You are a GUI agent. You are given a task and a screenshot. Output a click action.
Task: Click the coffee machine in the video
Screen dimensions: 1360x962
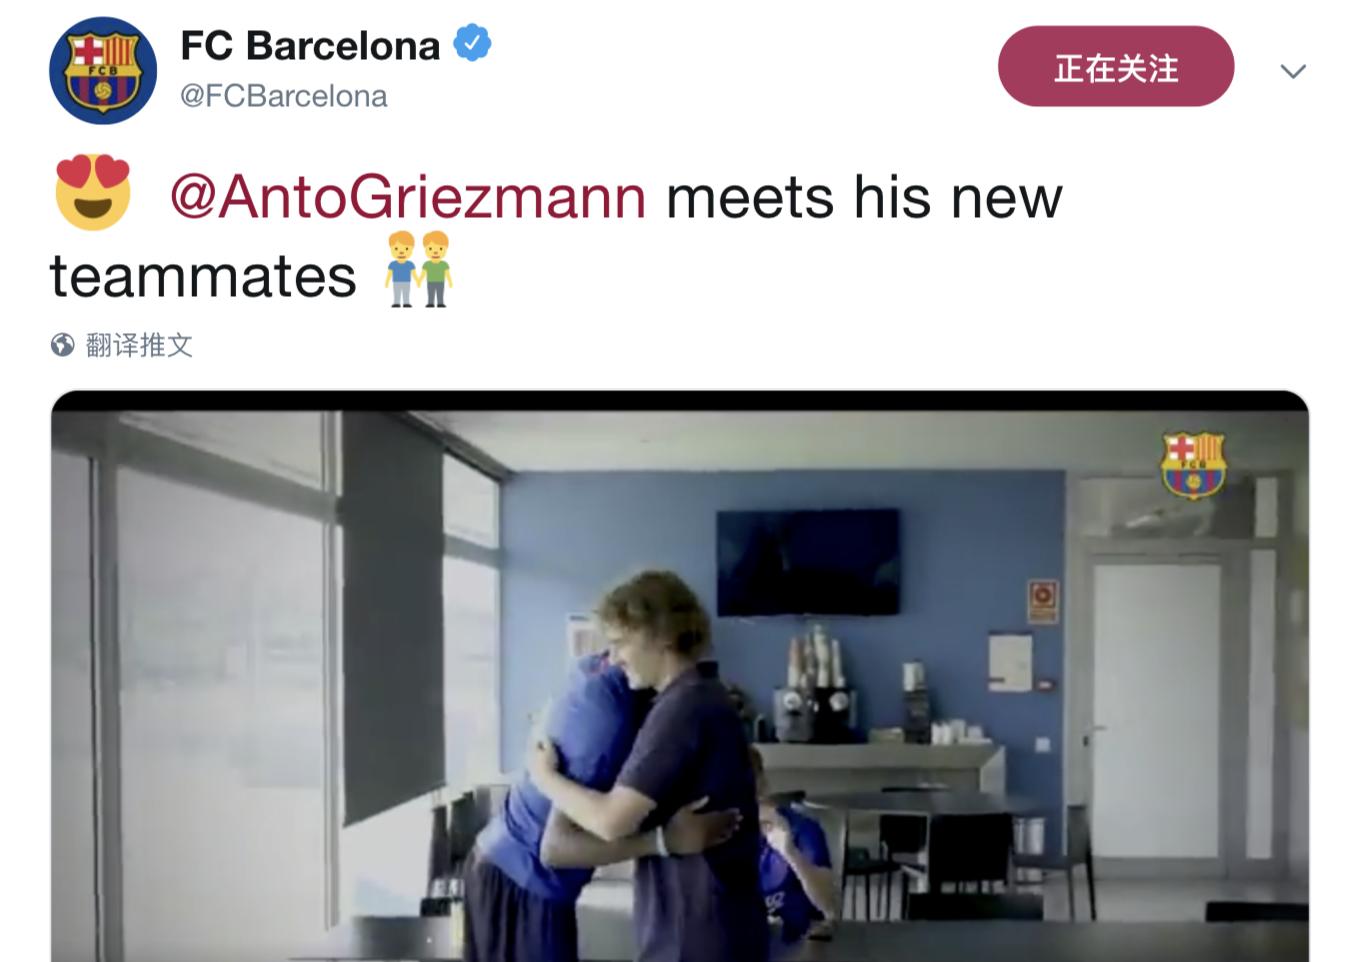(814, 684)
